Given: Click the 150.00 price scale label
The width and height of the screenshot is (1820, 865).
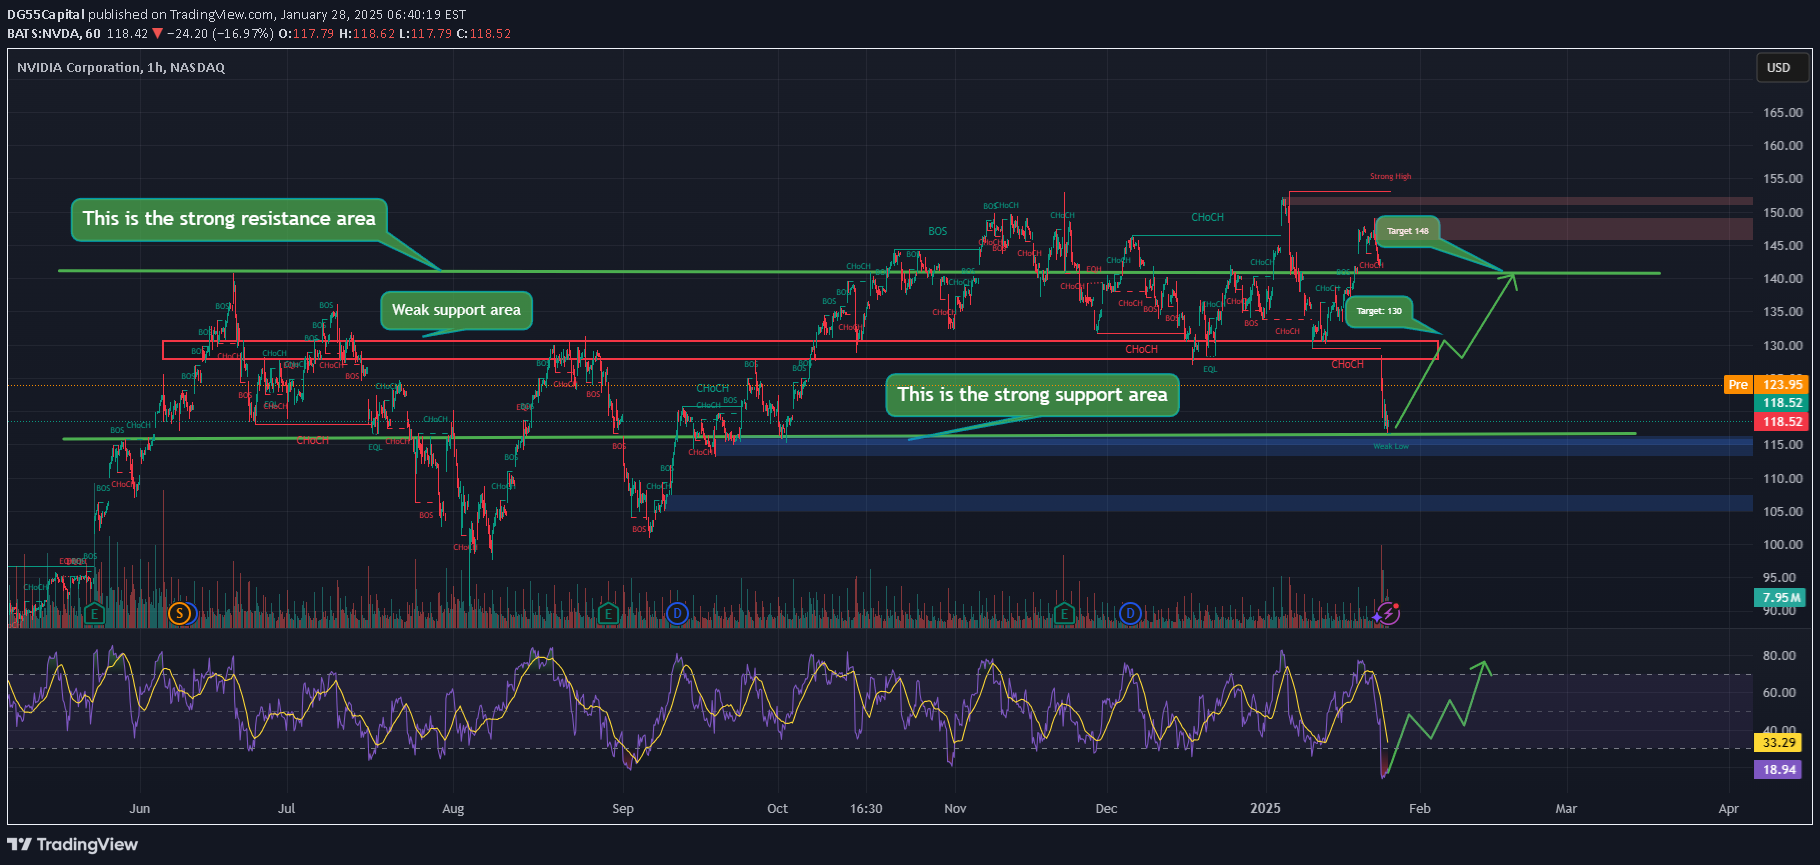Looking at the screenshot, I should tap(1783, 213).
